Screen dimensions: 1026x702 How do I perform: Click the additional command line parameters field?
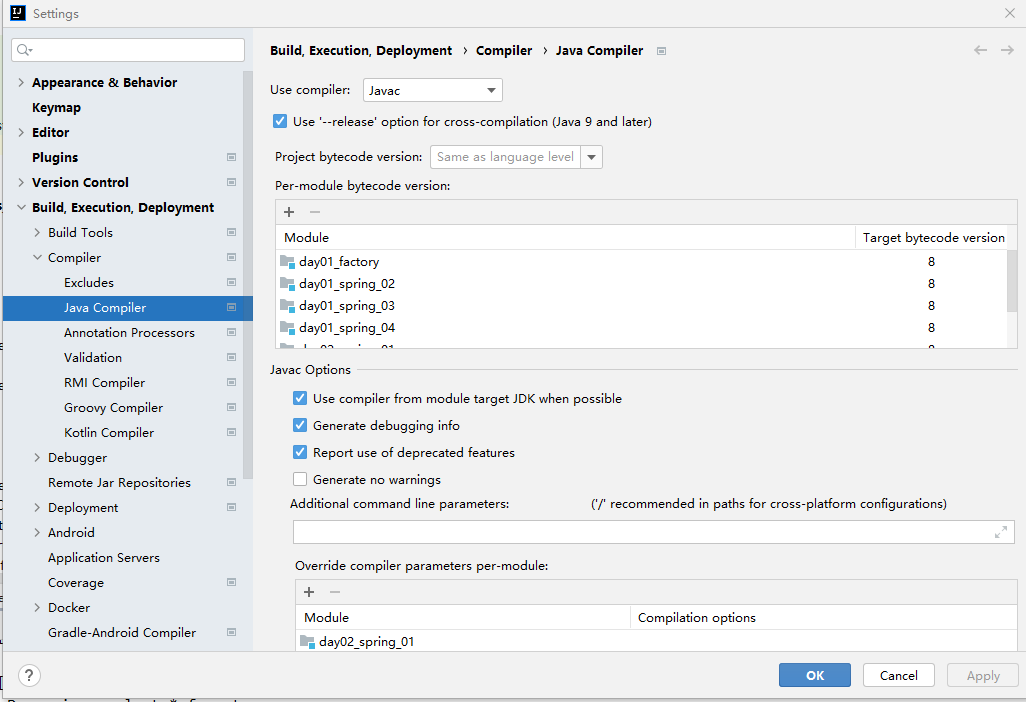(x=640, y=532)
